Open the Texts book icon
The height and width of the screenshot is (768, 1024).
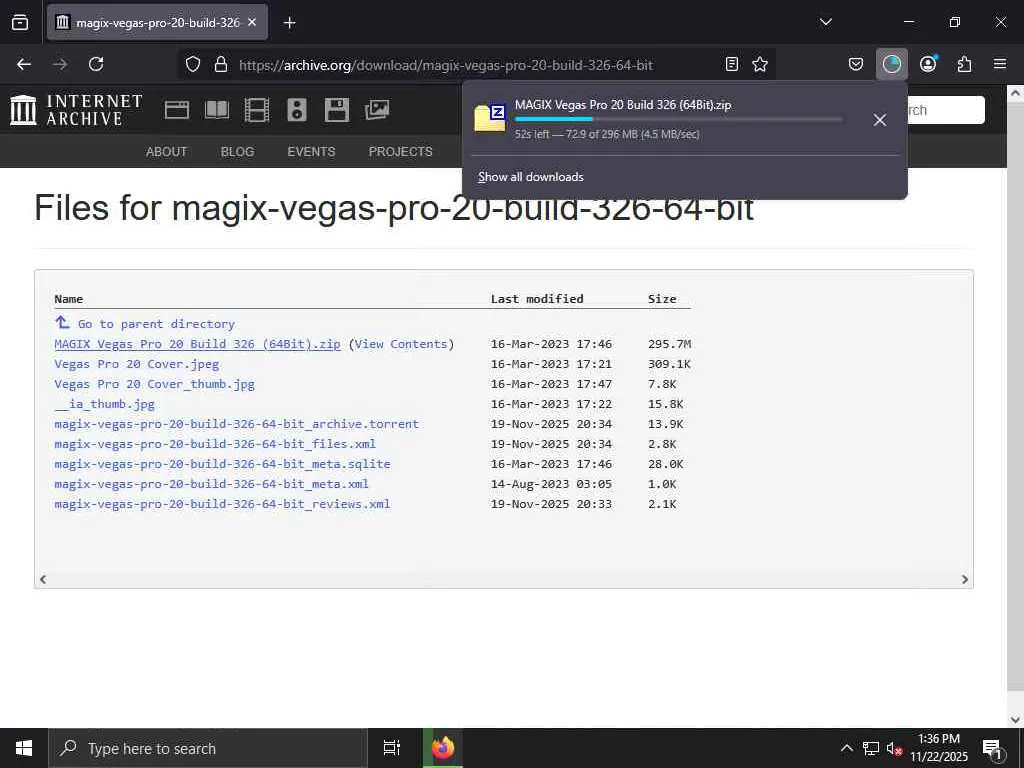[217, 110]
